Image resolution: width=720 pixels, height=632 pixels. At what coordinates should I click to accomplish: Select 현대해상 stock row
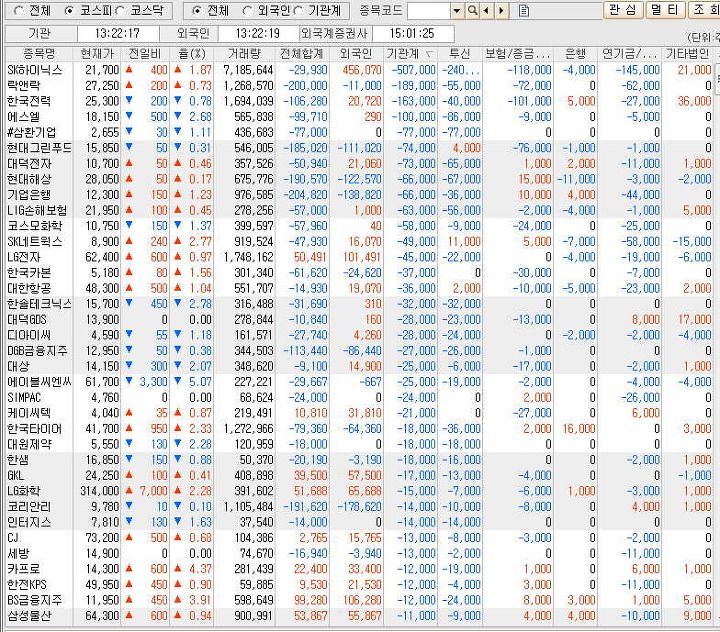pos(359,180)
